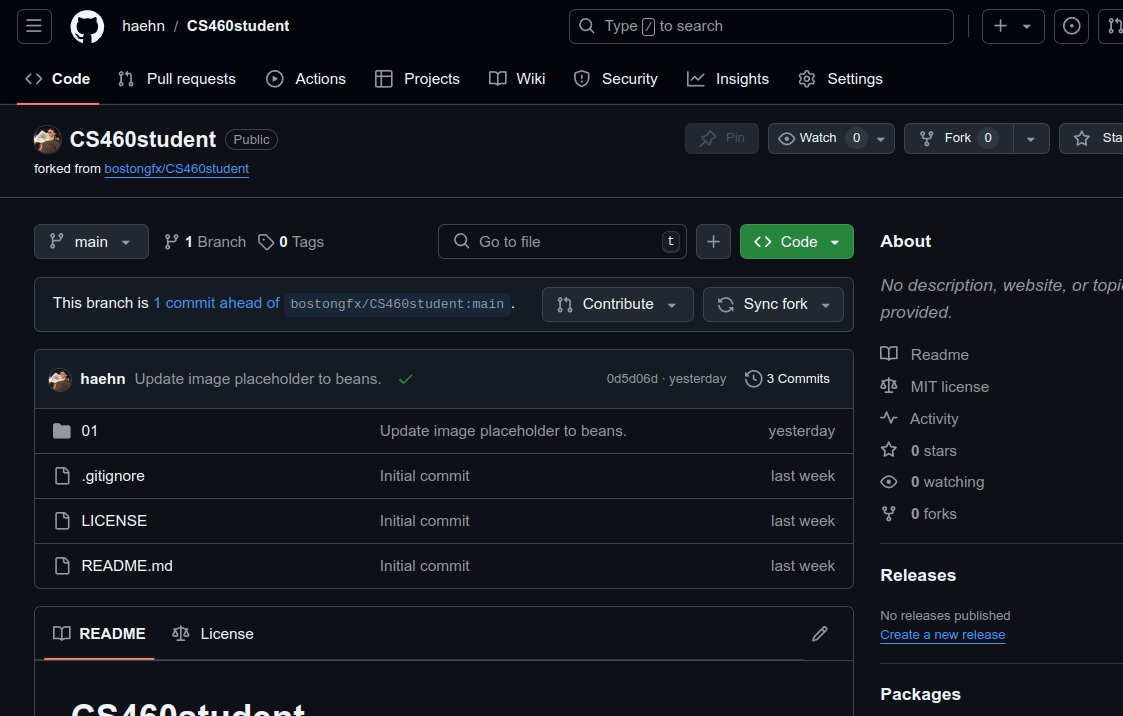View the 3 Commits history
This screenshot has height=716, width=1123.
pyautogui.click(x=787, y=379)
